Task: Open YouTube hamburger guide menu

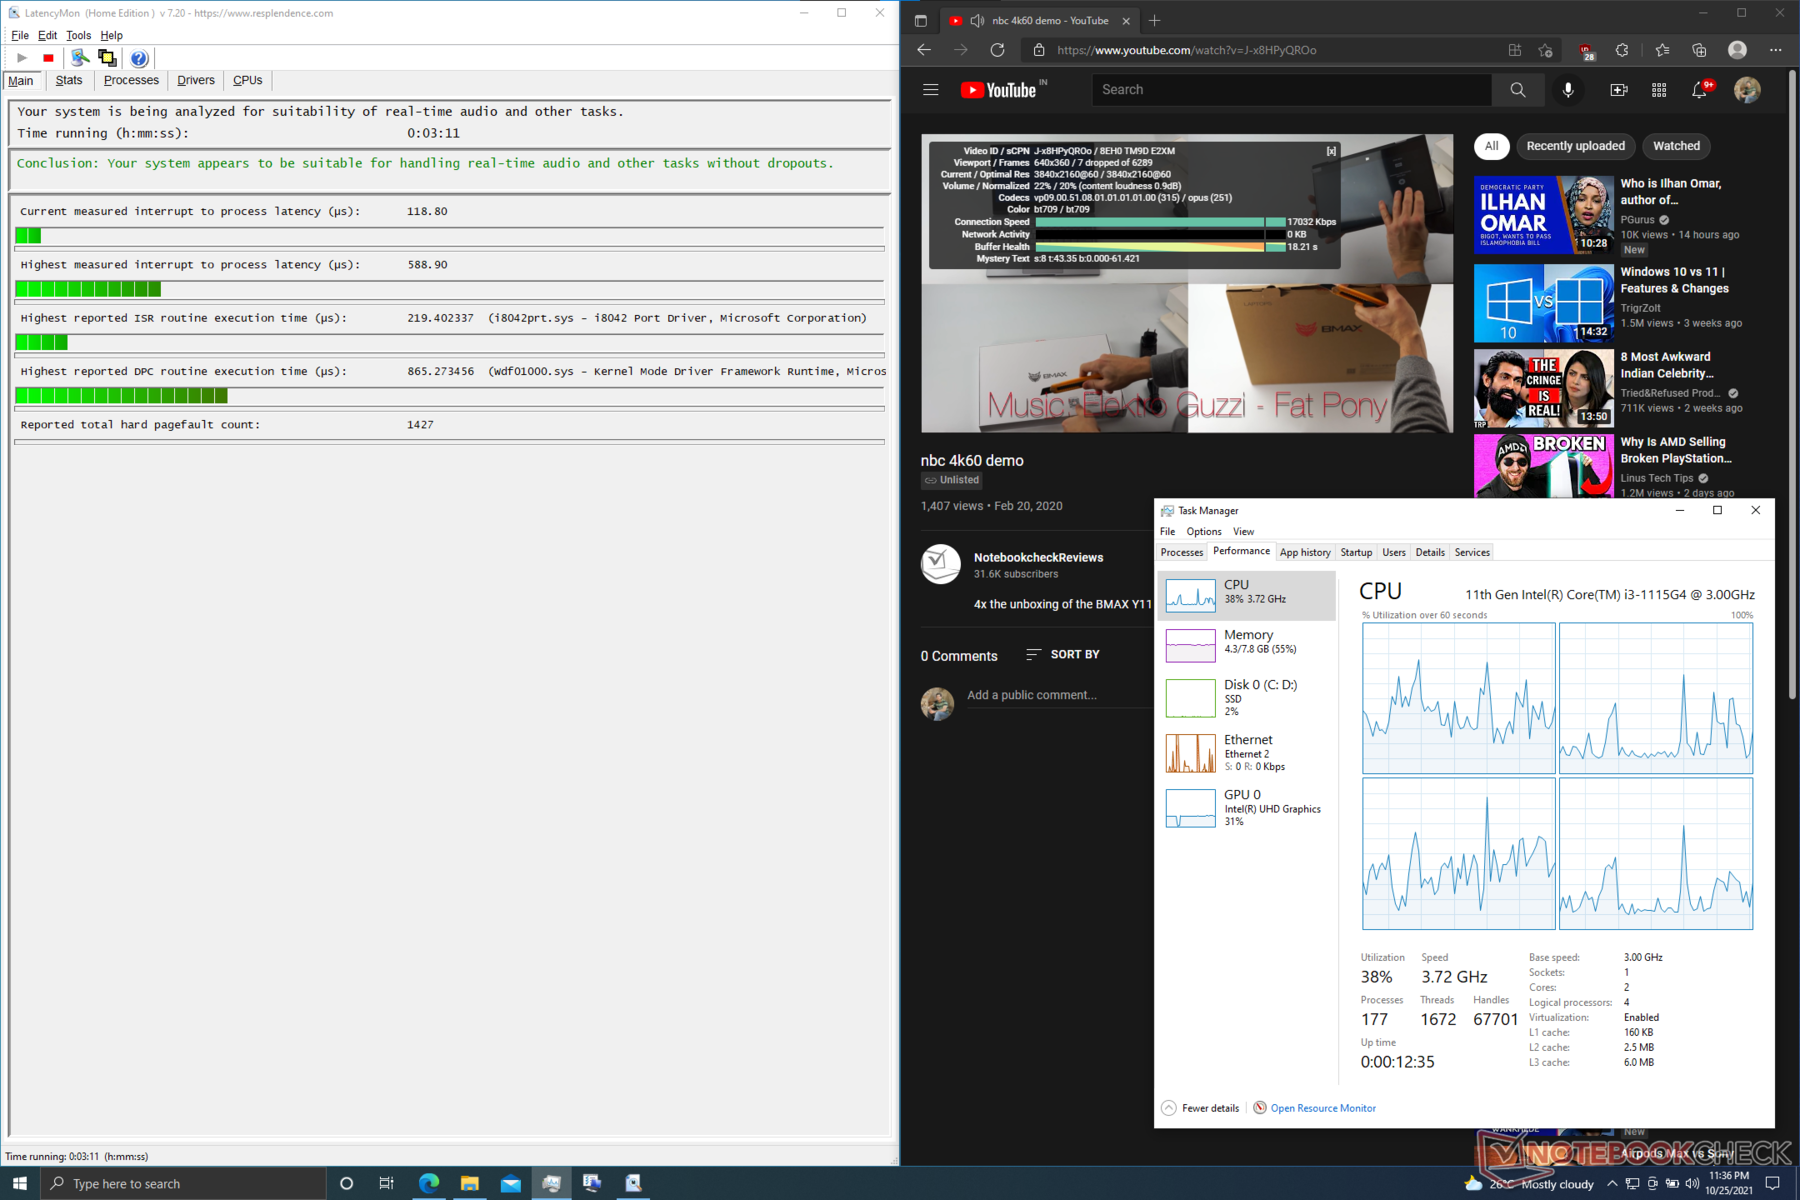Action: click(931, 90)
